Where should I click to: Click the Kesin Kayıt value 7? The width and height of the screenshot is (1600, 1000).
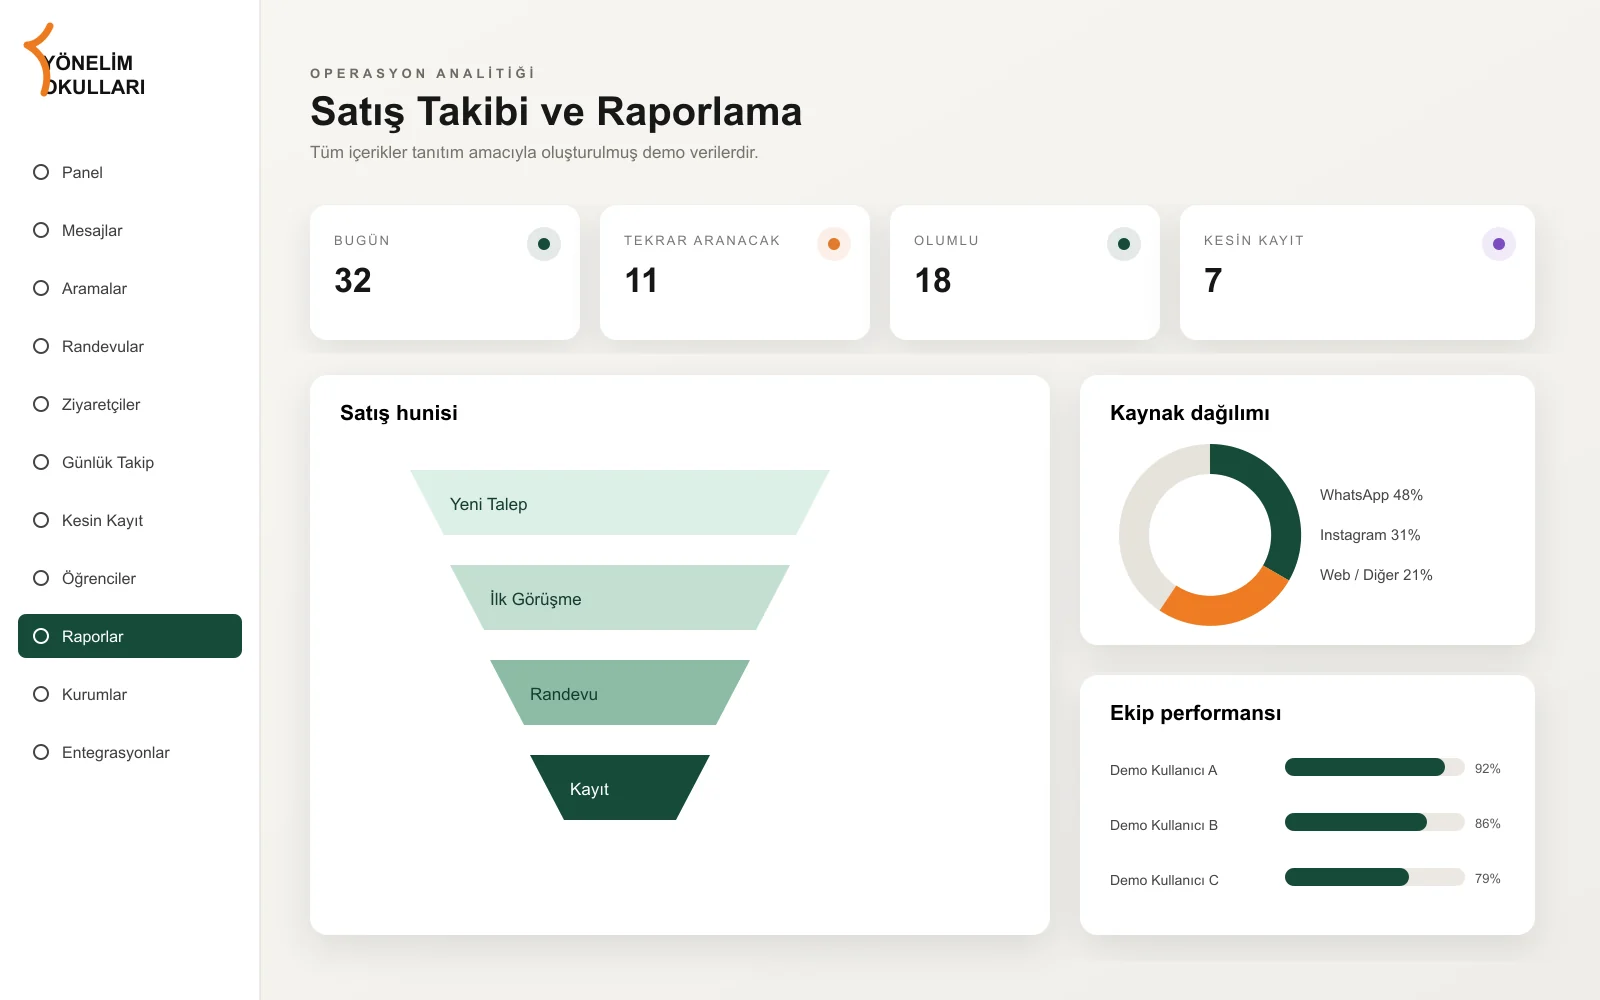tap(1213, 281)
